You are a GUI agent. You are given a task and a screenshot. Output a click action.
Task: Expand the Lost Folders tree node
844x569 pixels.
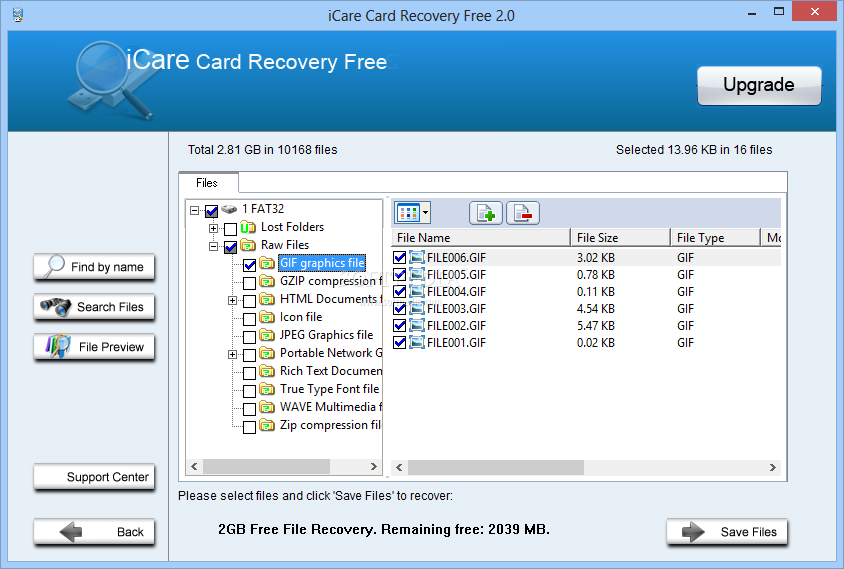pyautogui.click(x=214, y=229)
